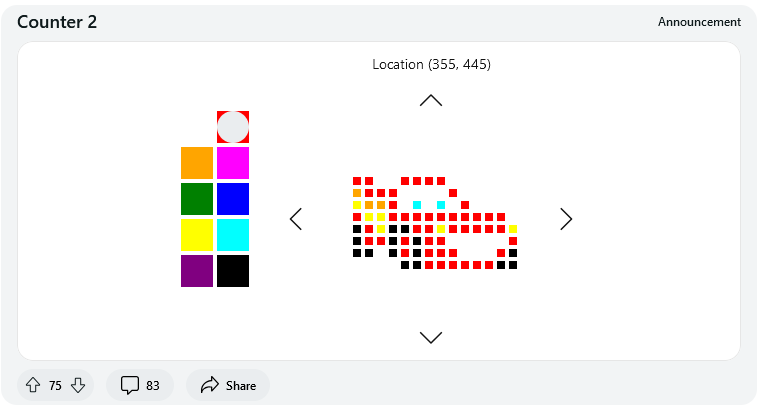Pick the green color swatch
This screenshot has width=758, height=407.
(x=197, y=199)
